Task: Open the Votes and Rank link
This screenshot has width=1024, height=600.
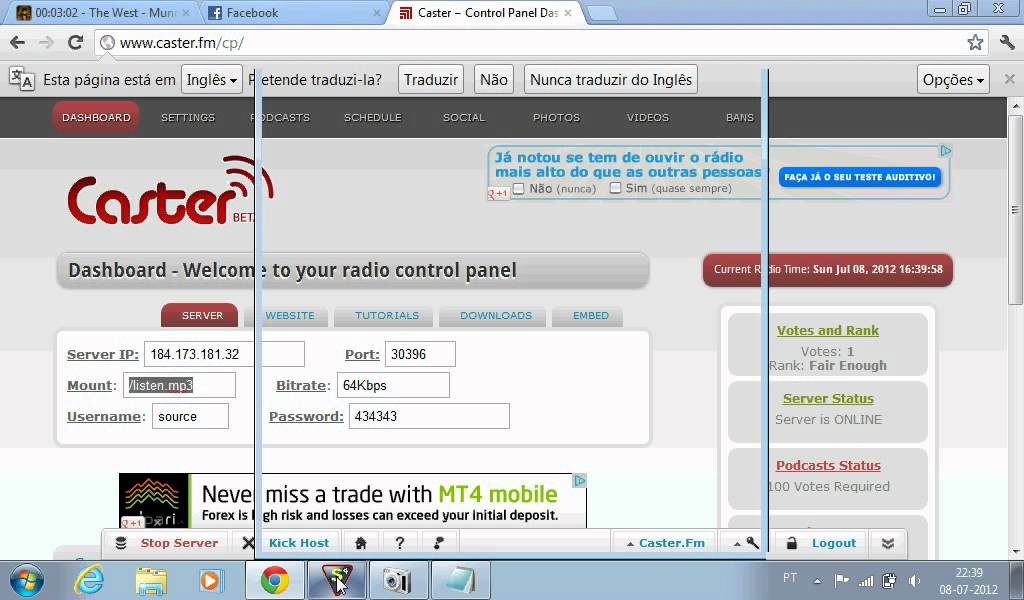Action: tap(827, 330)
